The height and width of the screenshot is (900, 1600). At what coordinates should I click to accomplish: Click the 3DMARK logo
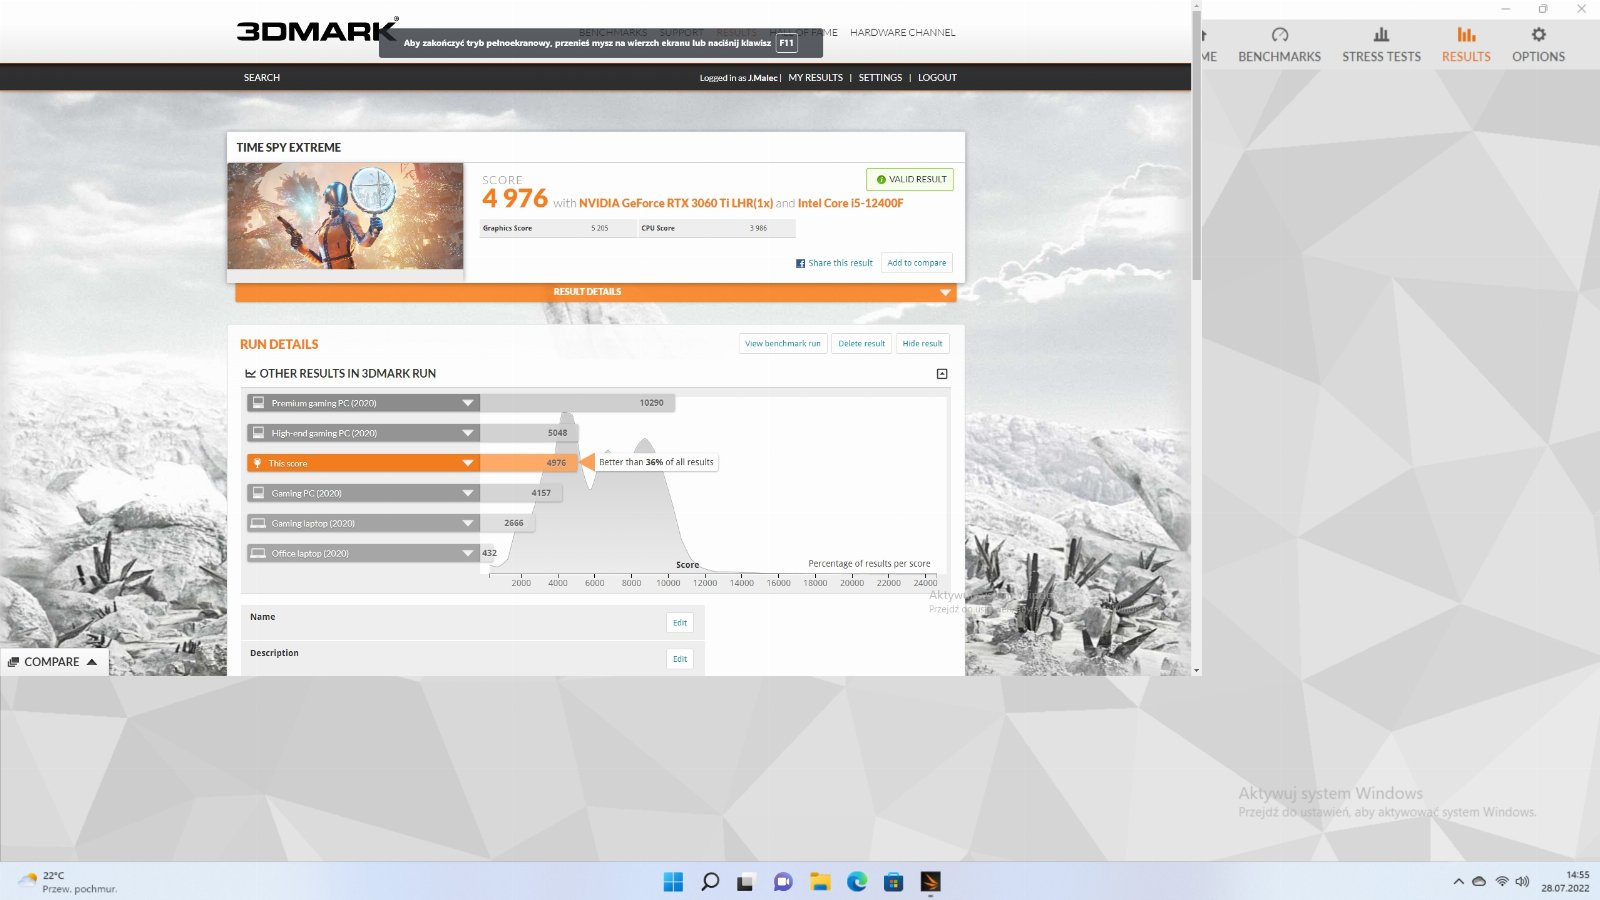click(317, 31)
